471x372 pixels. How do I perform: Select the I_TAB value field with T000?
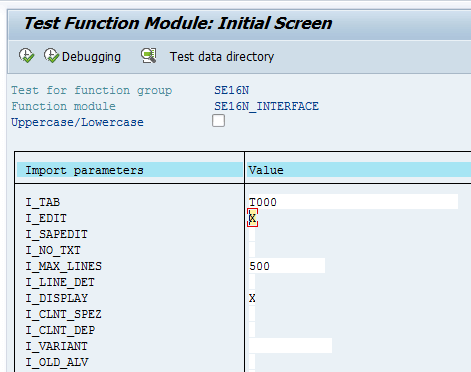353,202
